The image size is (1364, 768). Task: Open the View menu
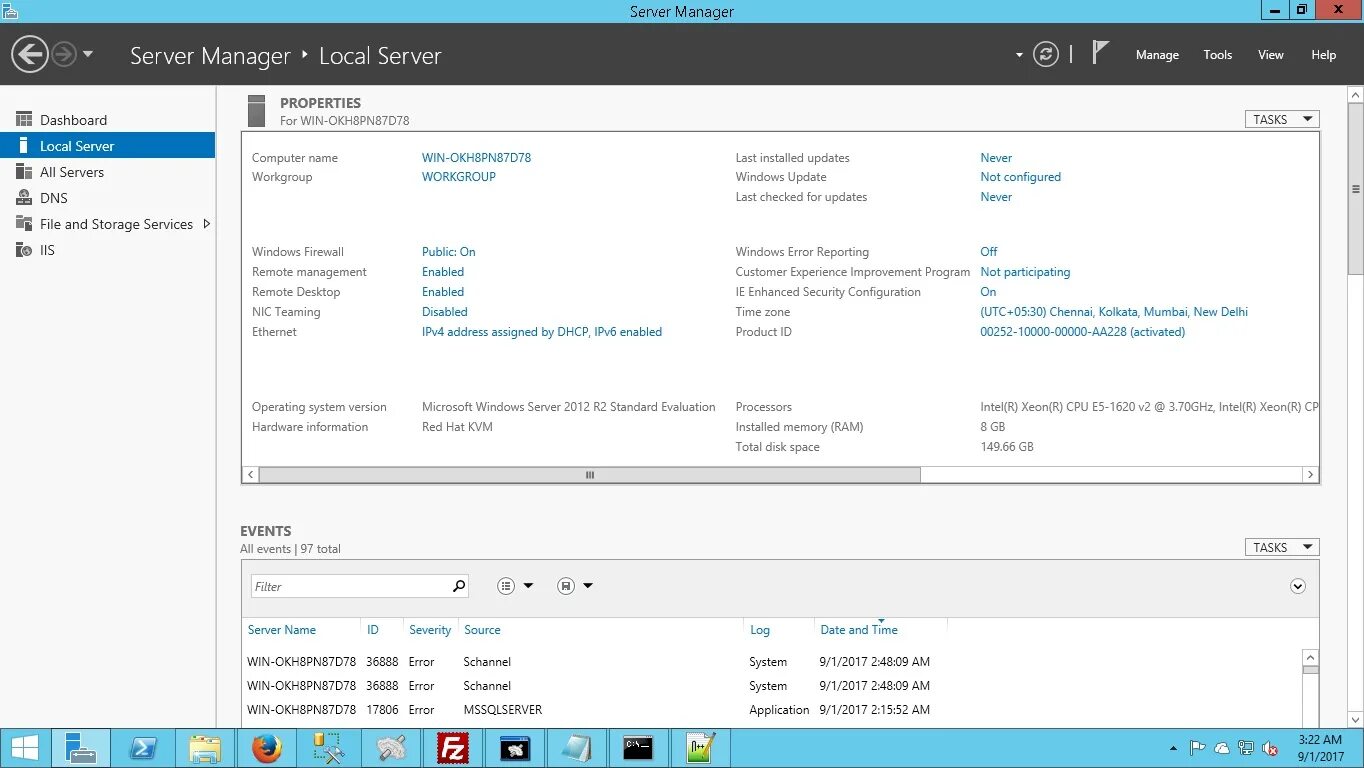click(1270, 55)
